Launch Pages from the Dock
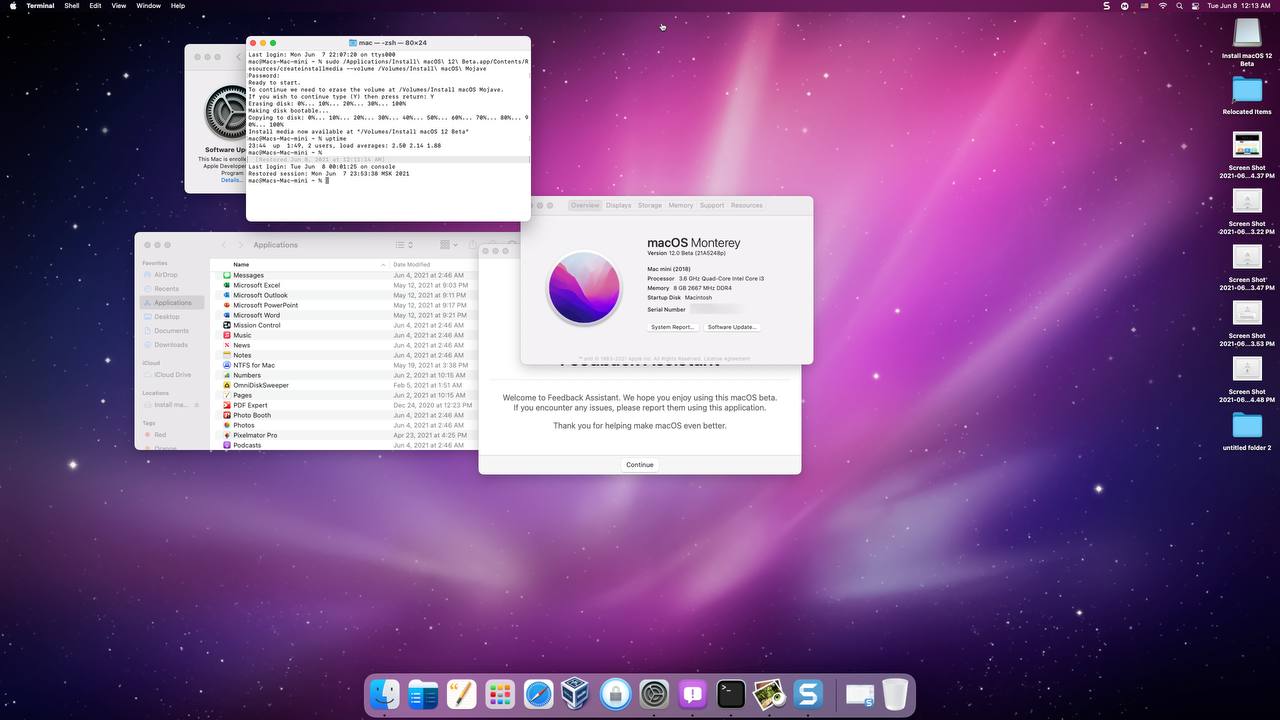 pyautogui.click(x=461, y=694)
